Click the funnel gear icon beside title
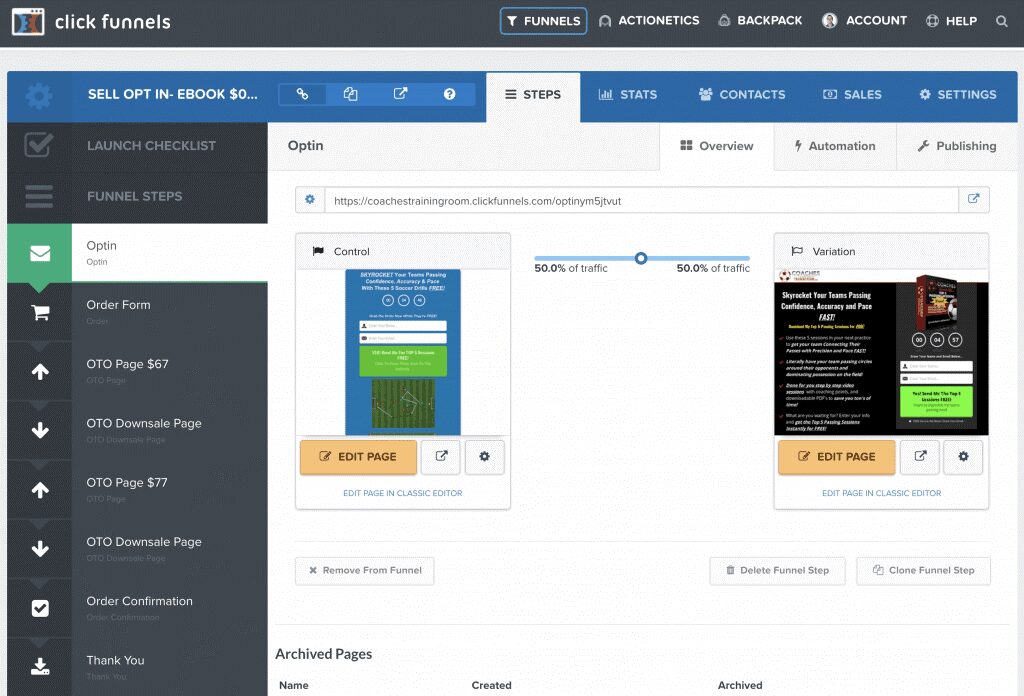This screenshot has width=1024, height=696. coord(39,96)
